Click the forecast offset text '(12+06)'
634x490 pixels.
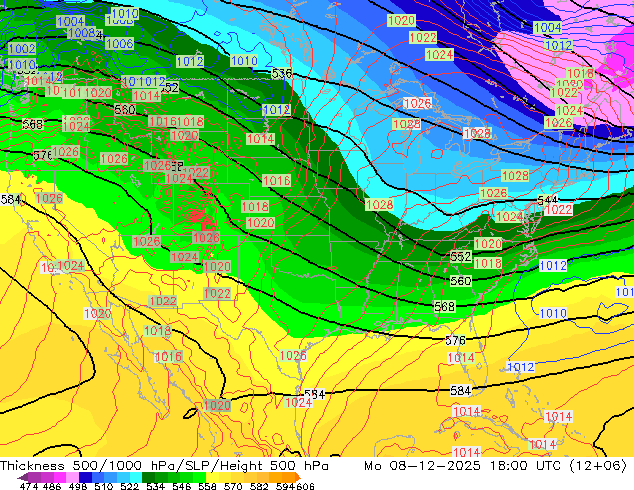[x=598, y=465]
